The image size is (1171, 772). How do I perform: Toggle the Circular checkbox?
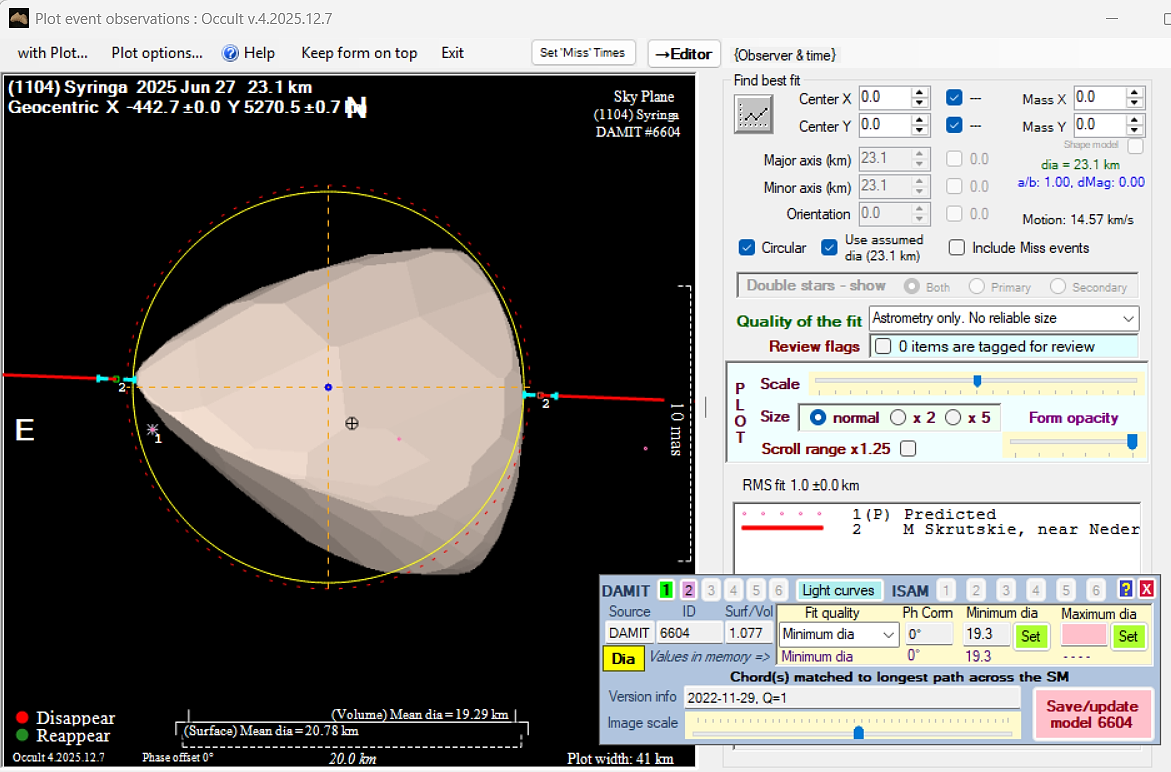tap(747, 247)
